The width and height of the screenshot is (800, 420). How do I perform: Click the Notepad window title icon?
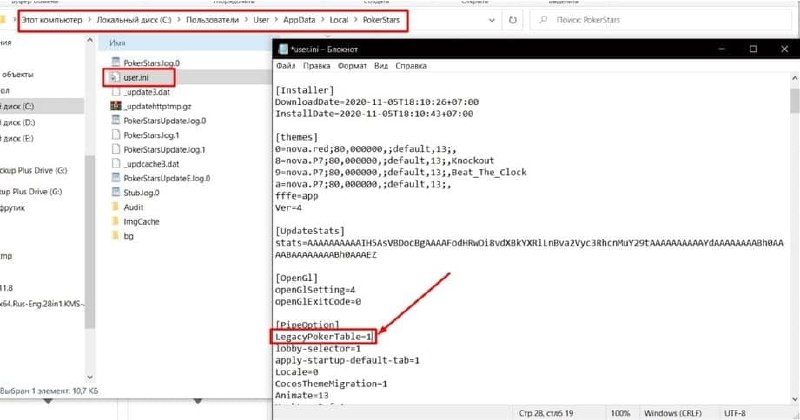coord(283,49)
